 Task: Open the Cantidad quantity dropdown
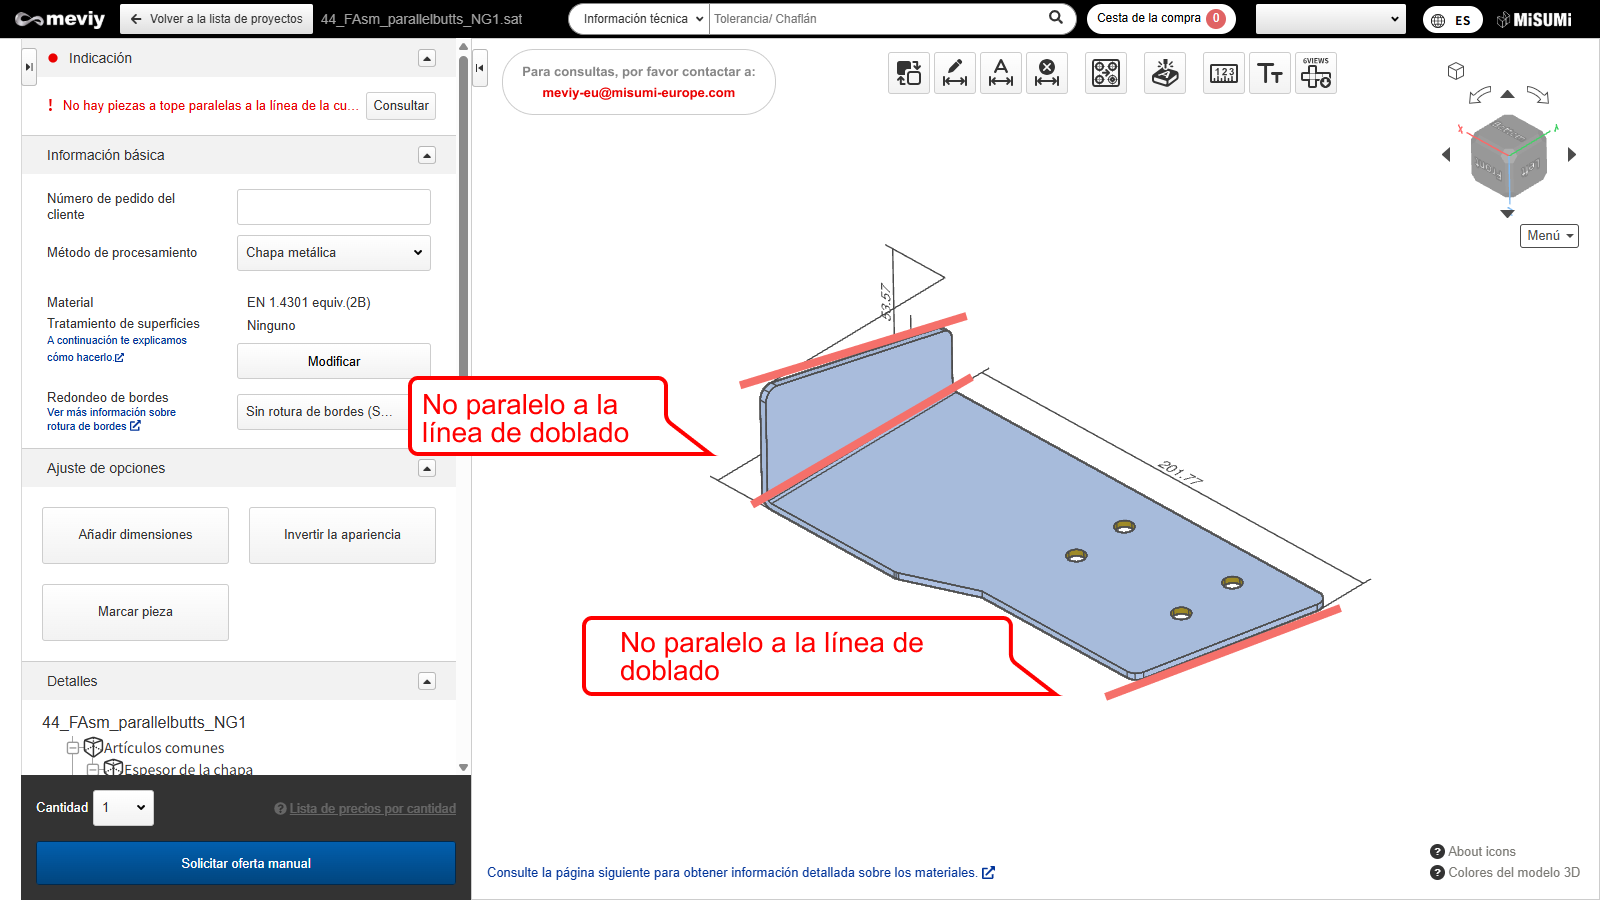tap(124, 808)
